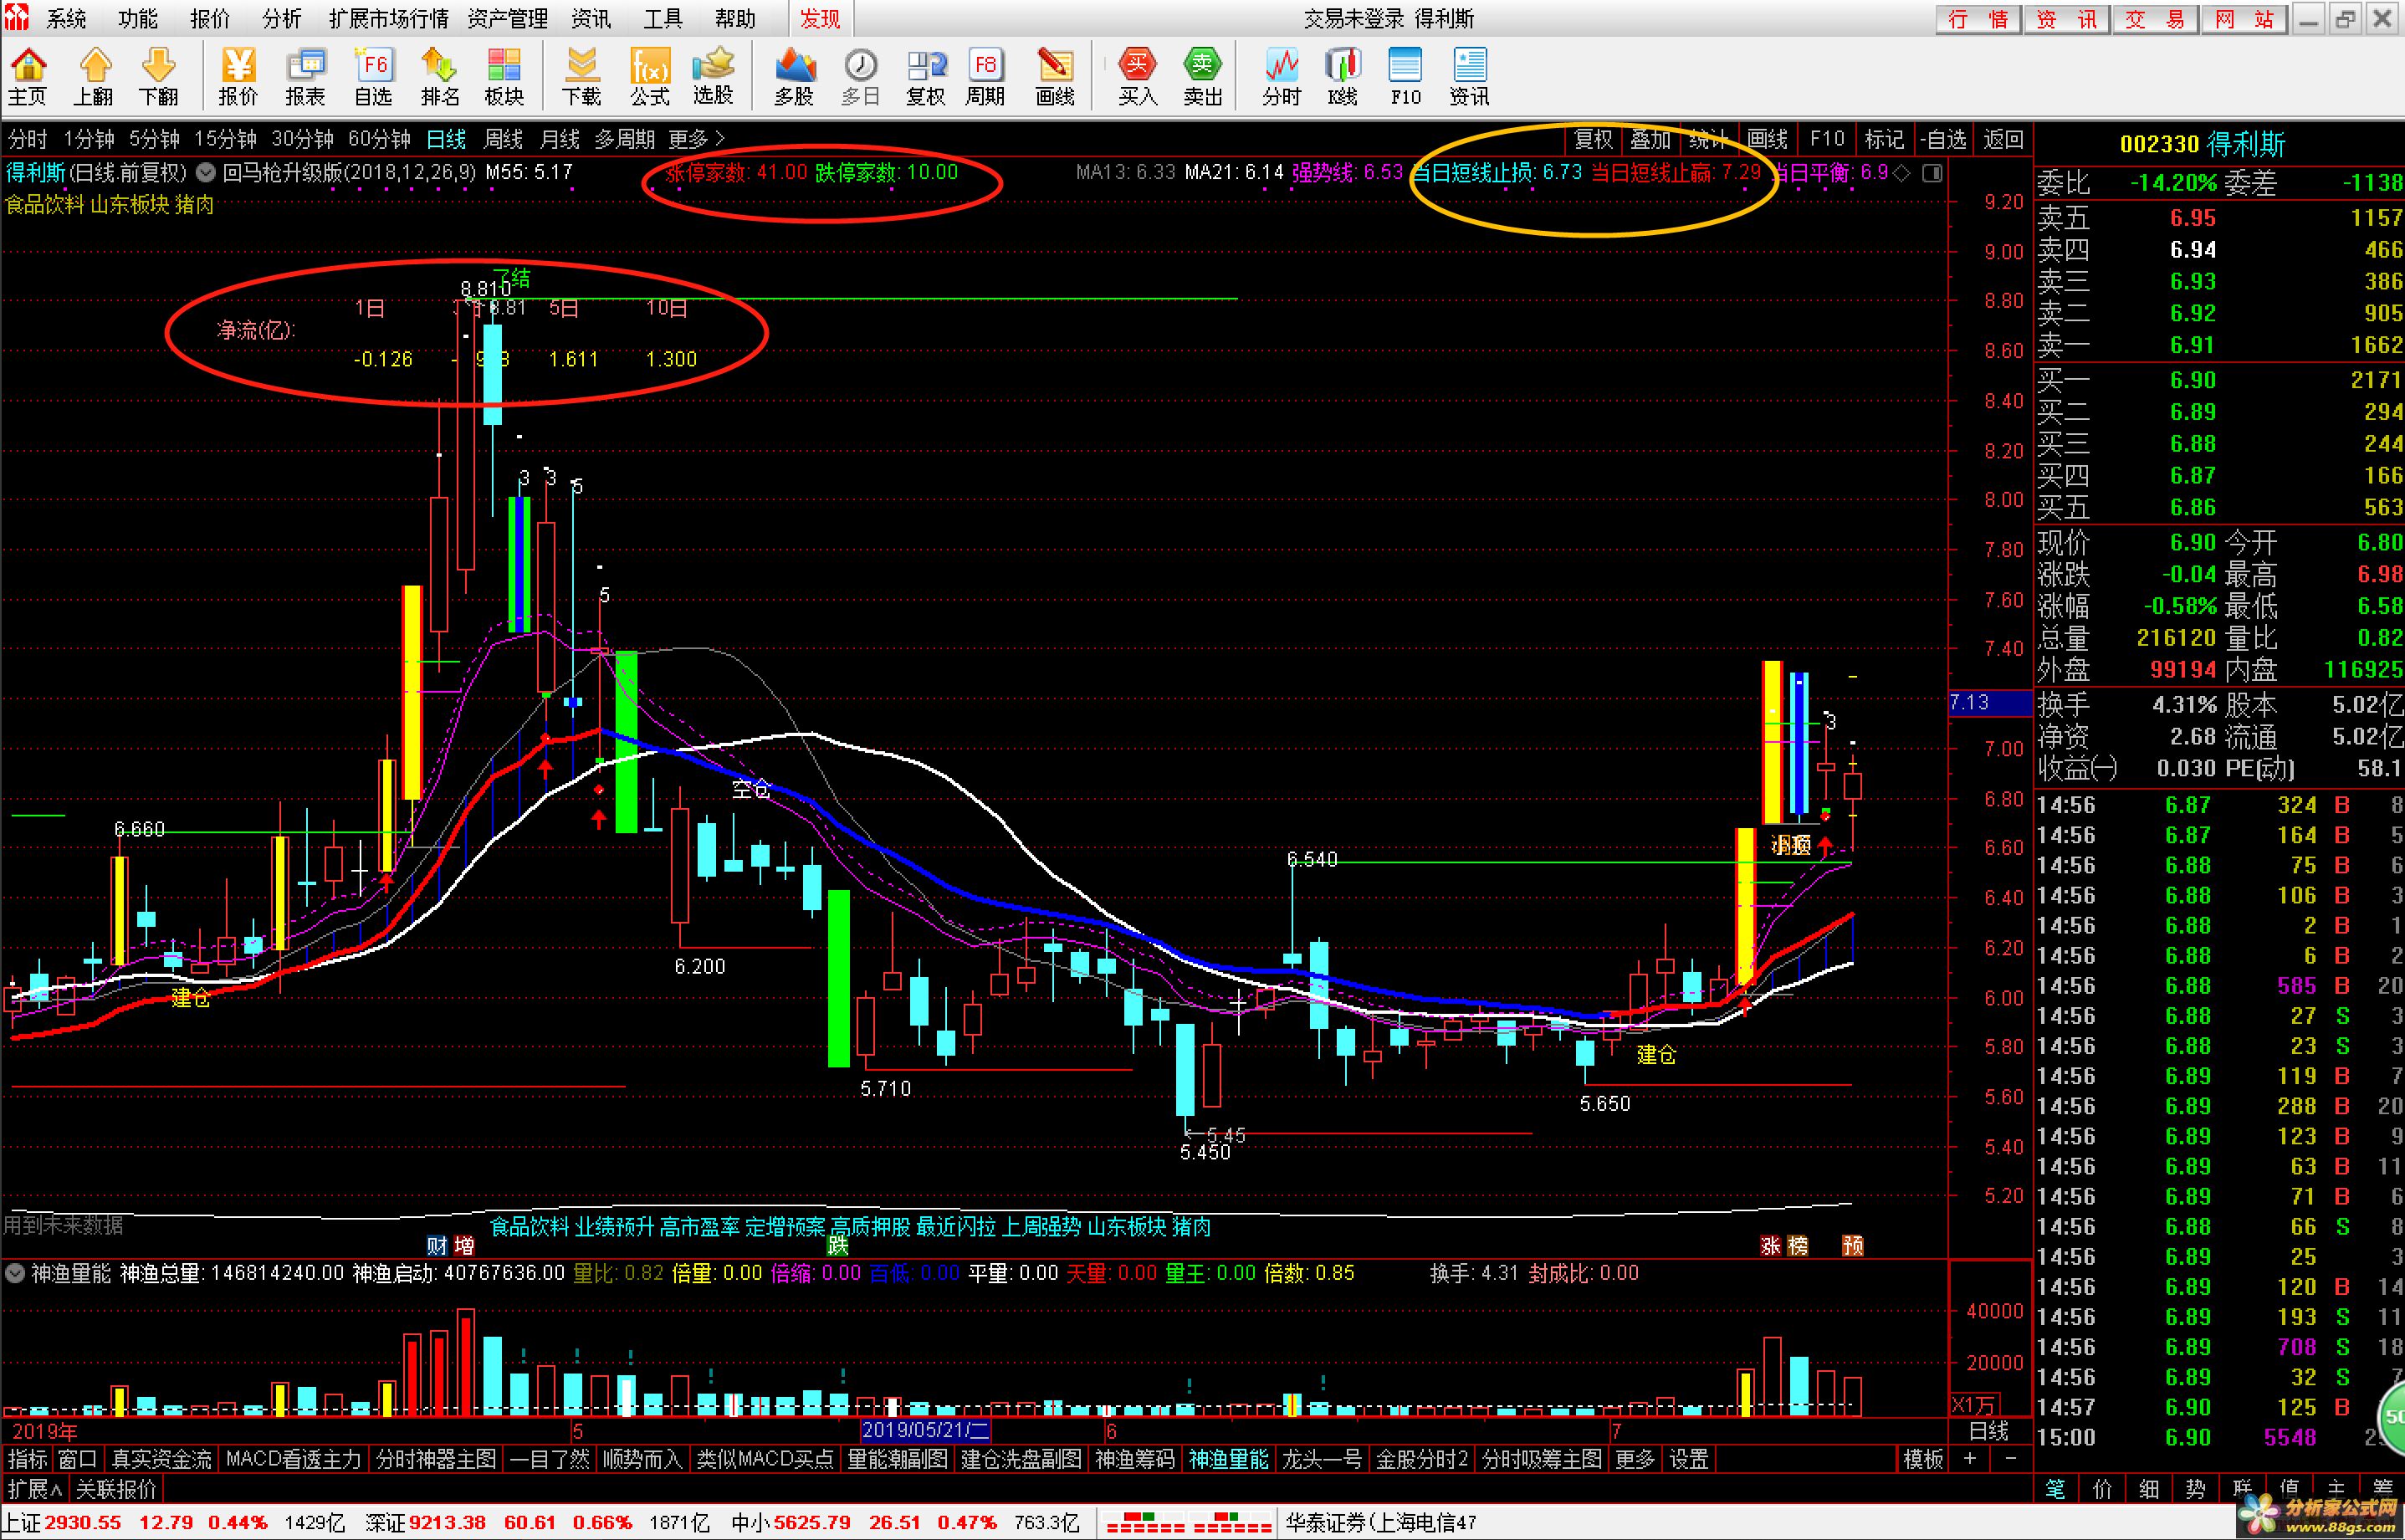The image size is (2405, 1540).
Task: Click the 设置 button in indicator bar
Action: 1689,1459
